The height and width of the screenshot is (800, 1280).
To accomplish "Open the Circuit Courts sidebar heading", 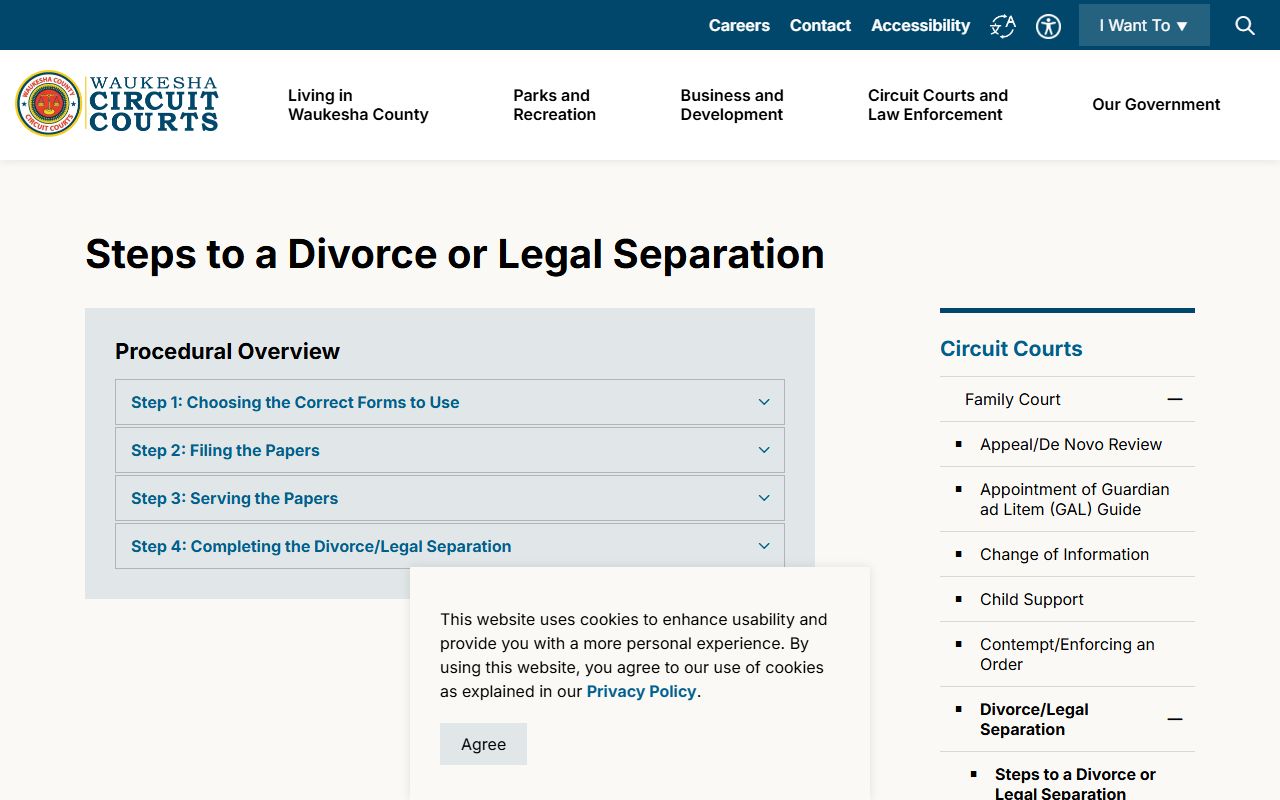I will (x=1011, y=349).
